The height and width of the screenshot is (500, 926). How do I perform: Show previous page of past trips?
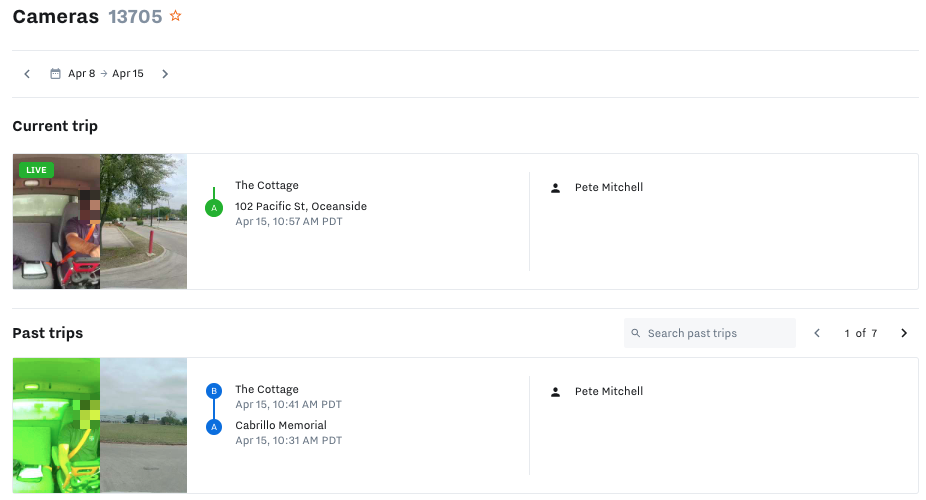(817, 333)
